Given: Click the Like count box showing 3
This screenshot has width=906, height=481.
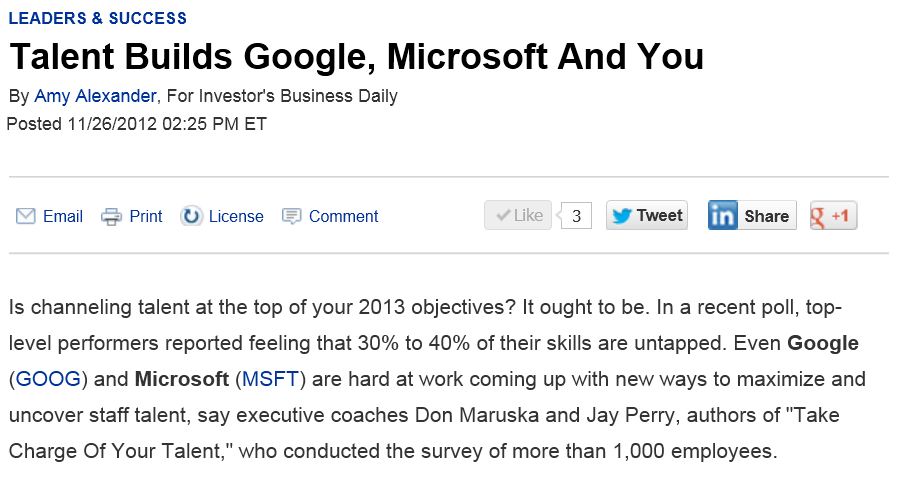Looking at the screenshot, I should click(x=576, y=216).
